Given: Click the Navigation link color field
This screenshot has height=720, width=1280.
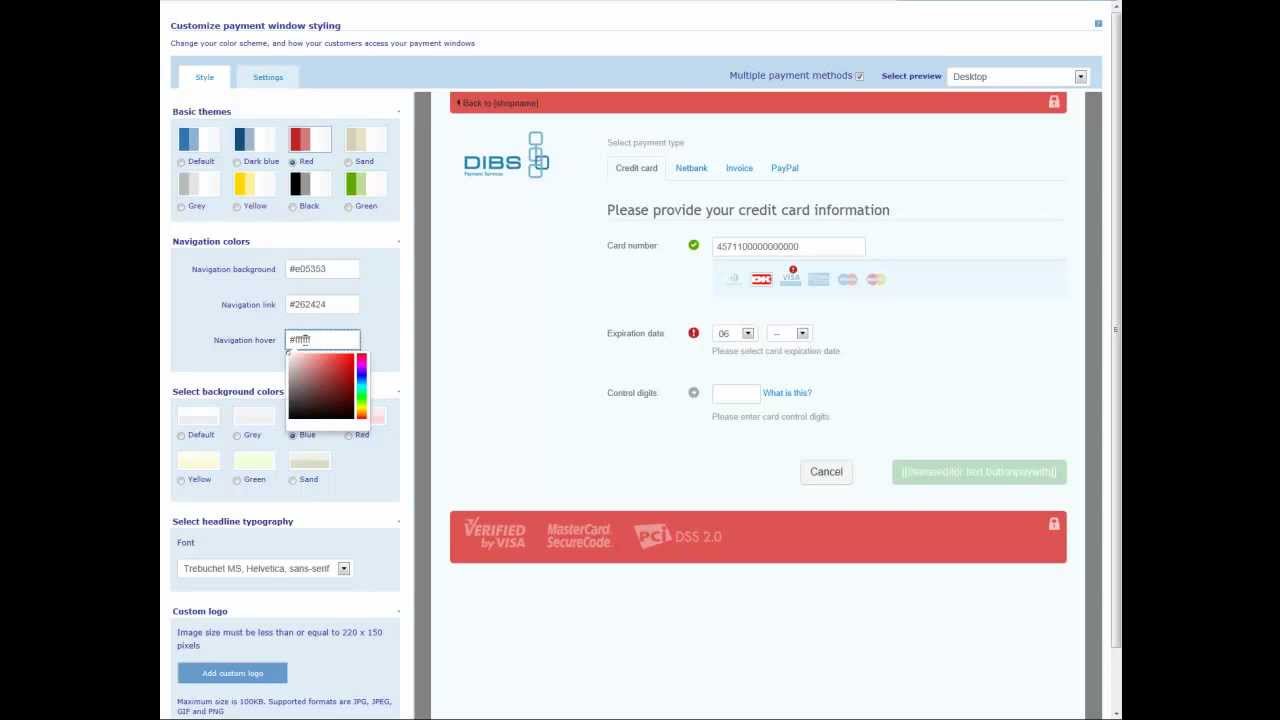Looking at the screenshot, I should [322, 304].
